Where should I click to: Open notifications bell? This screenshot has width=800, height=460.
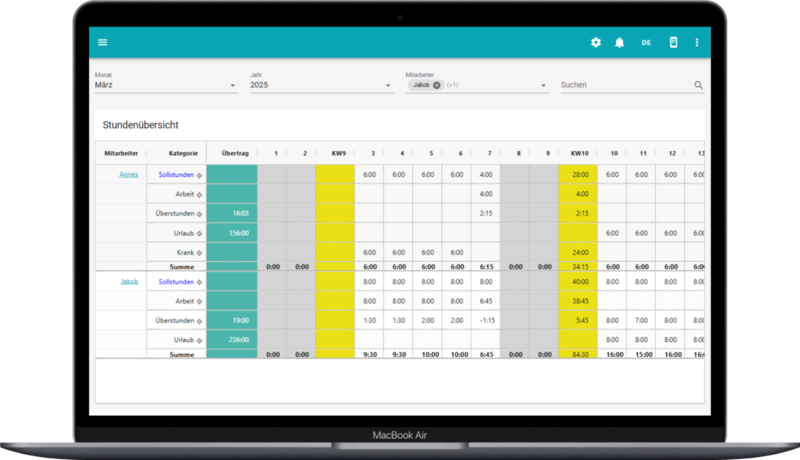620,42
